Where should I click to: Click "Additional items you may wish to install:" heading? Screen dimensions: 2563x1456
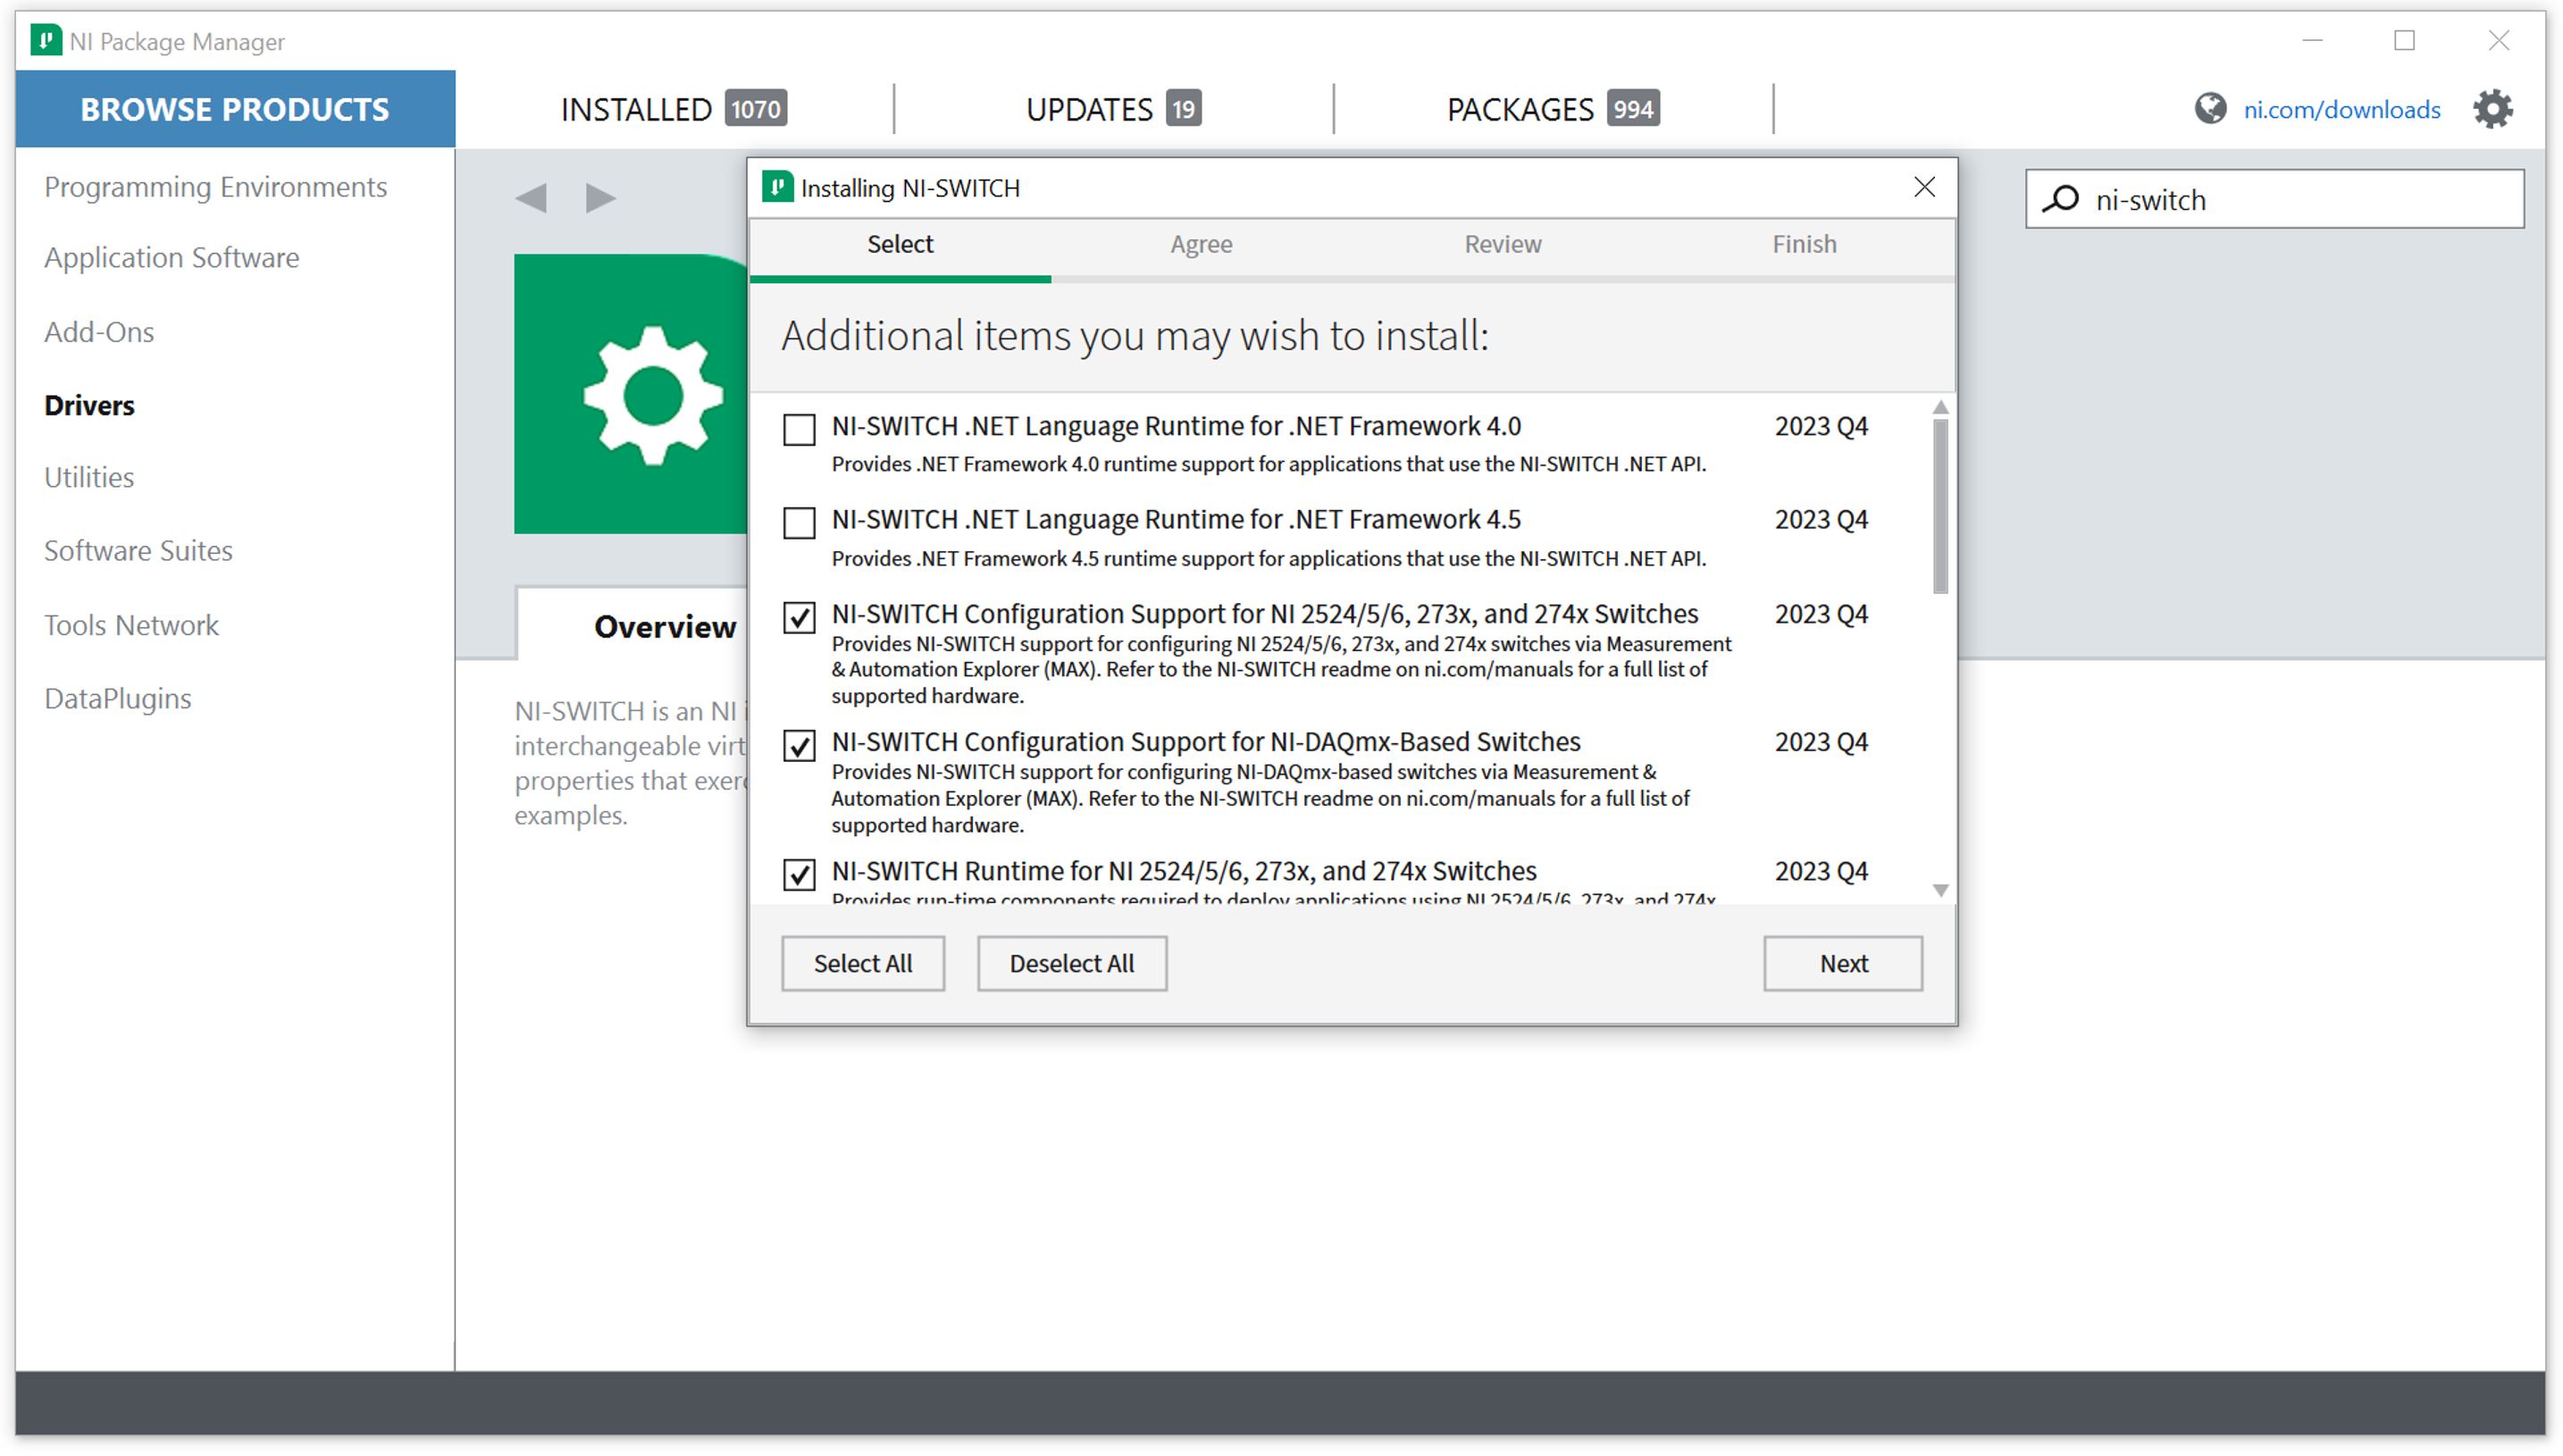(1135, 335)
